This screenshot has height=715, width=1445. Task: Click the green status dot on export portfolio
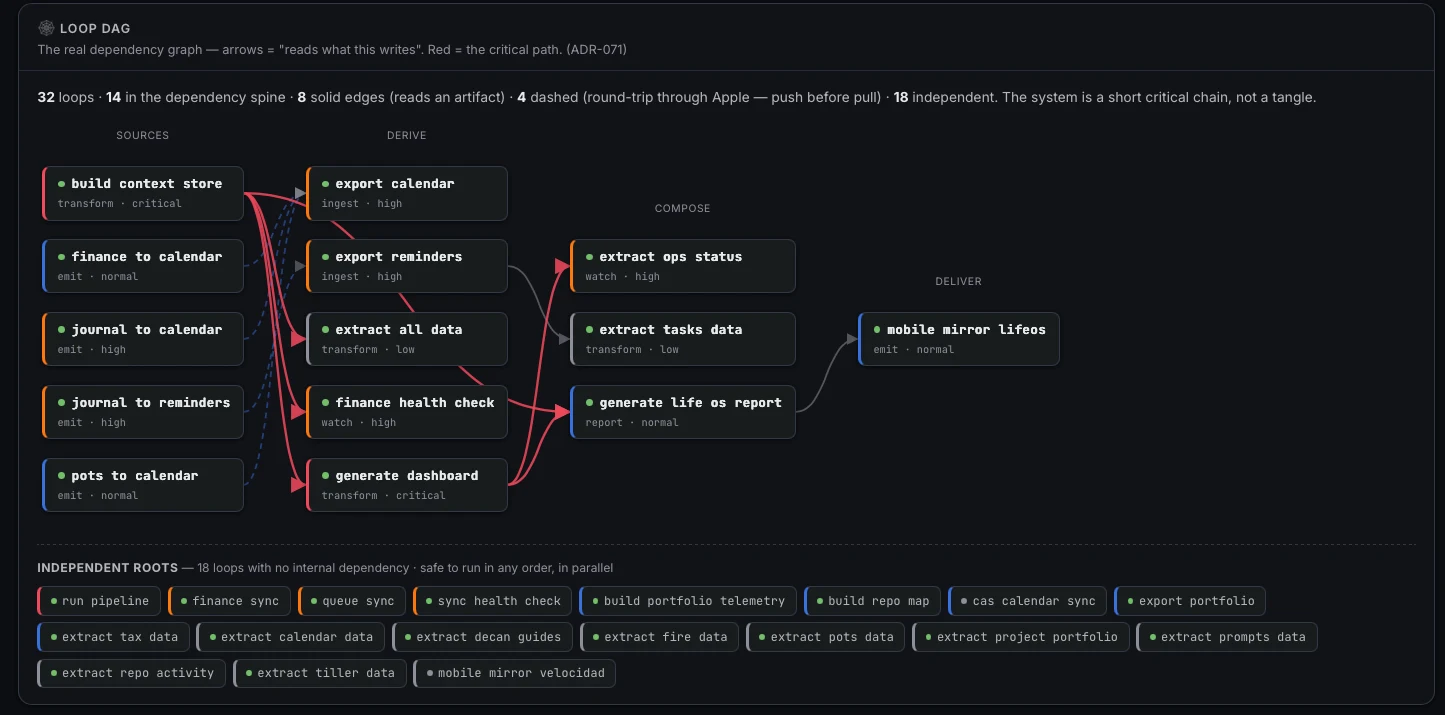click(x=1130, y=601)
